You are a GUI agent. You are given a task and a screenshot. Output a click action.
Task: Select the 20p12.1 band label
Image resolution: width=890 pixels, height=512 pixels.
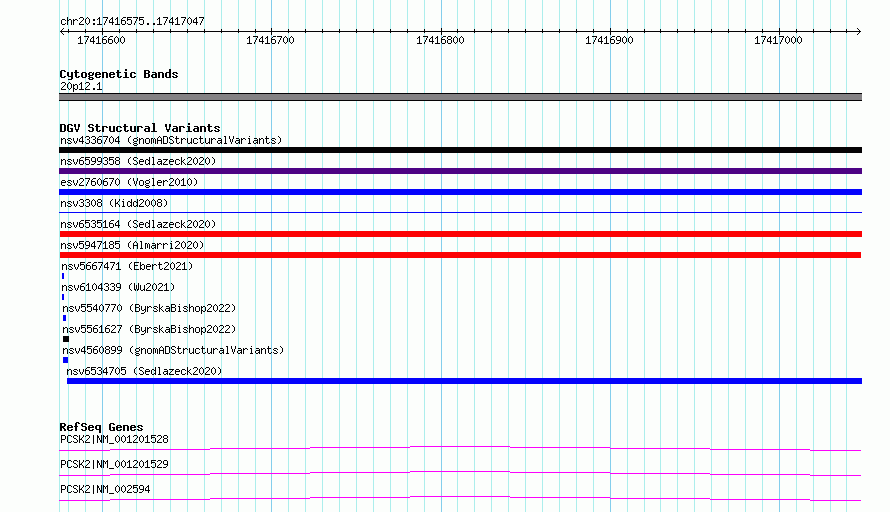[81, 86]
